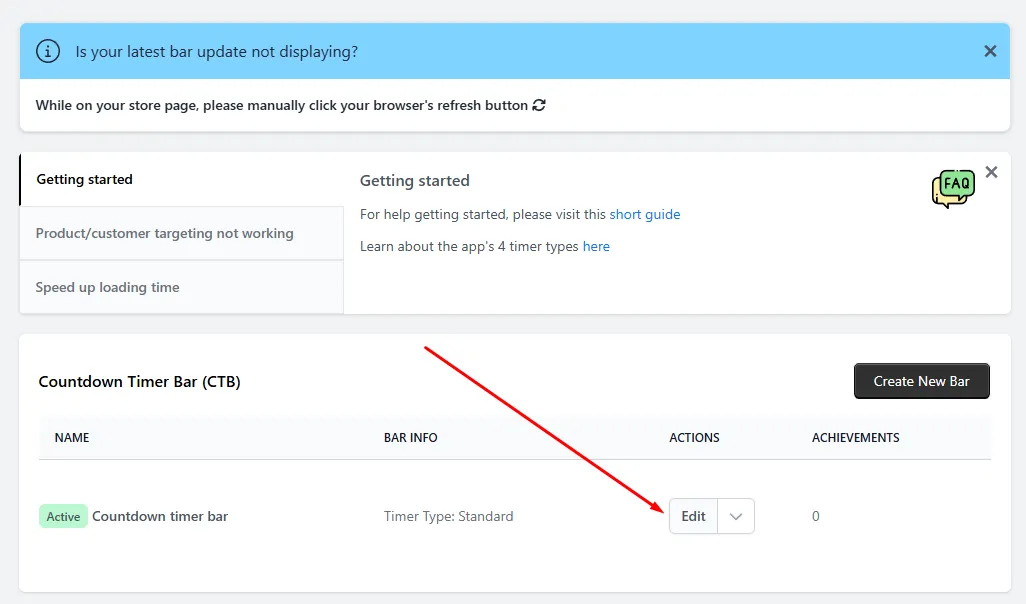Close the Getting started help panel
The height and width of the screenshot is (604, 1026).
pyautogui.click(x=991, y=172)
